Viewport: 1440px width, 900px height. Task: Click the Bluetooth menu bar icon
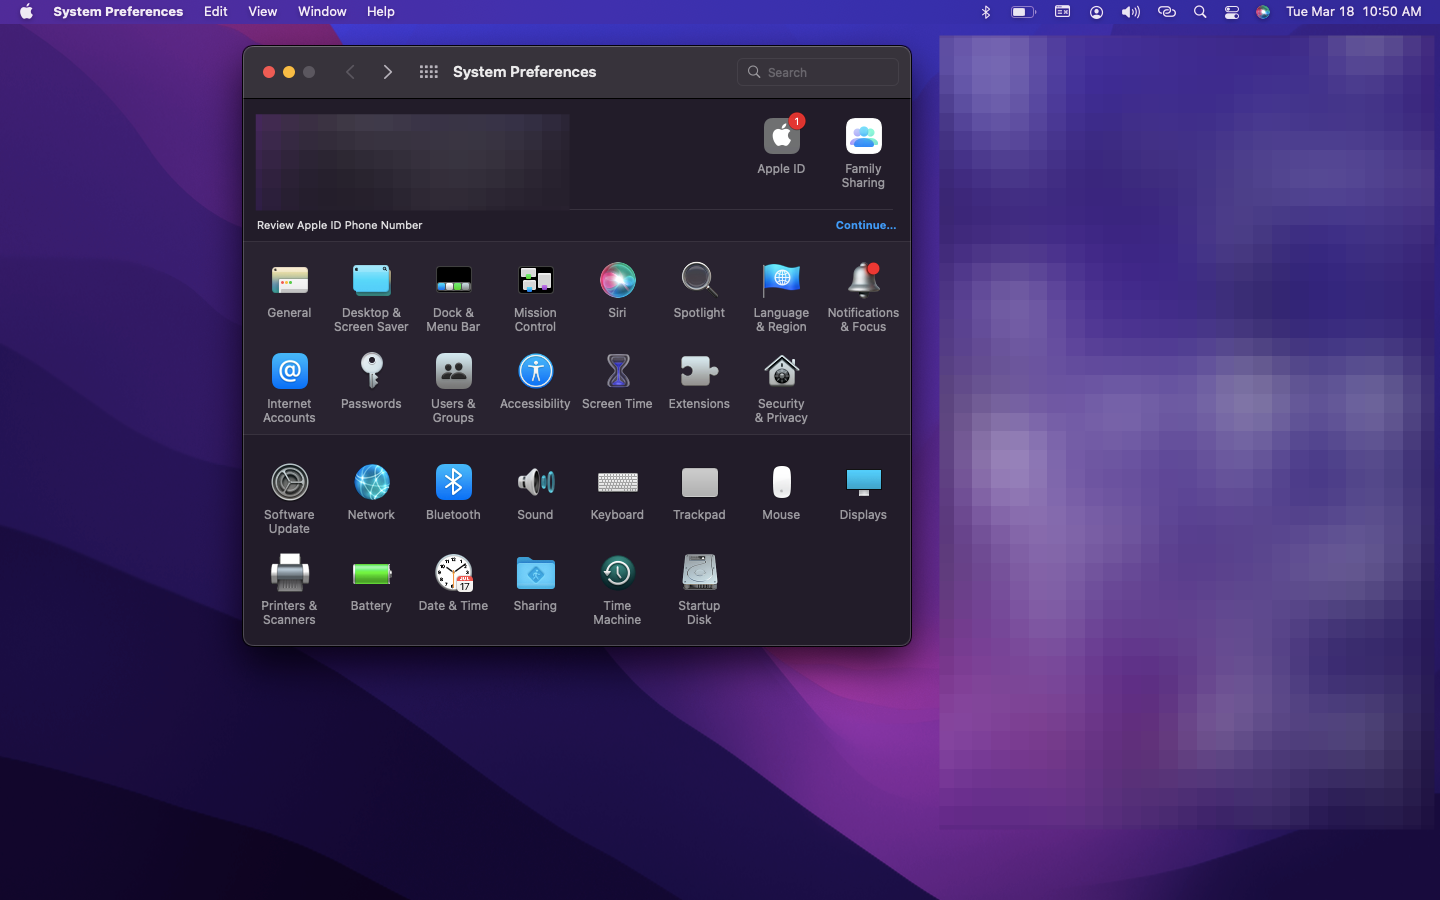pyautogui.click(x=985, y=12)
